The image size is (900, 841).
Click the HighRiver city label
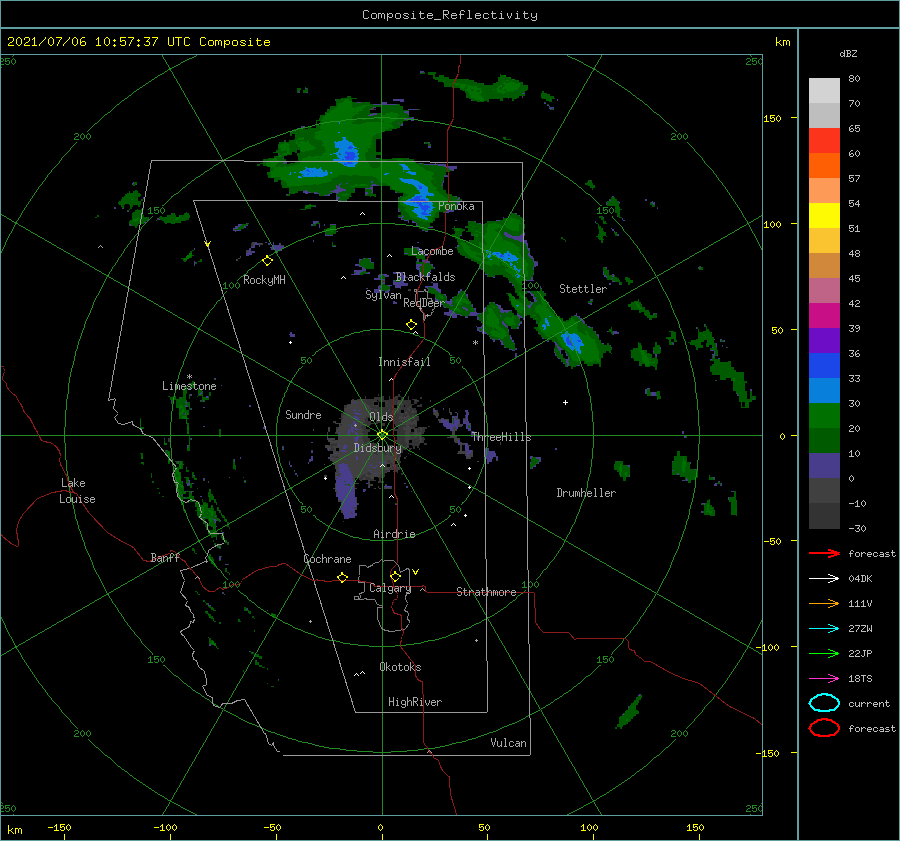click(x=415, y=702)
